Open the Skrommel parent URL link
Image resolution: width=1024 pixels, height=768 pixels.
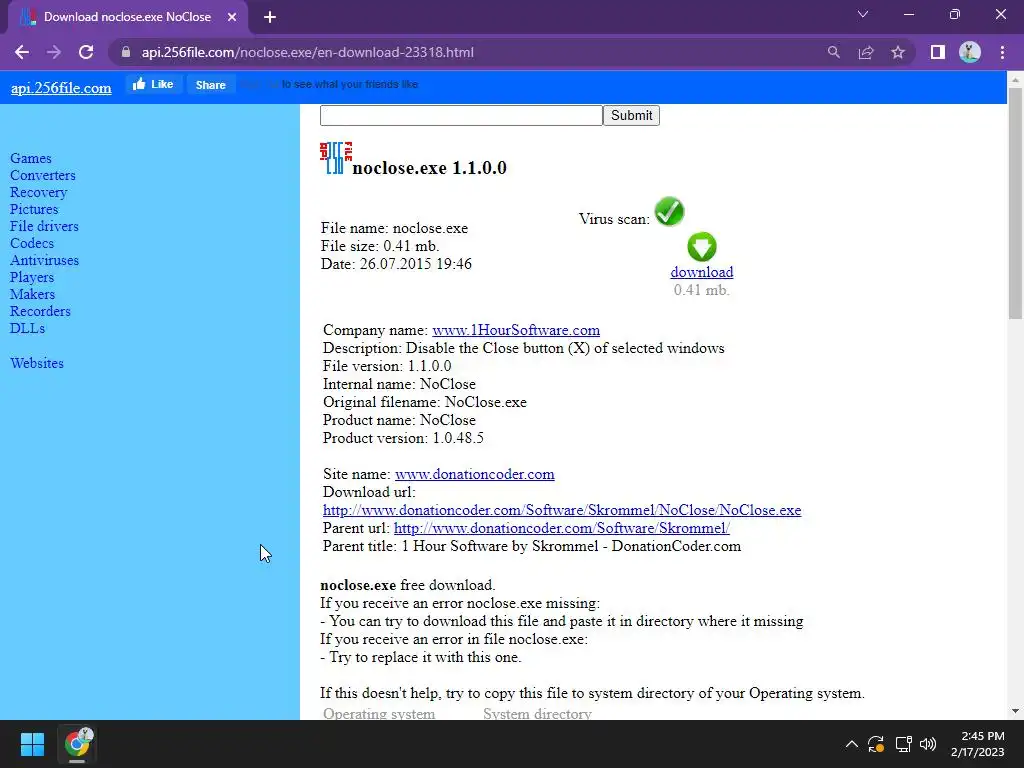point(562,528)
